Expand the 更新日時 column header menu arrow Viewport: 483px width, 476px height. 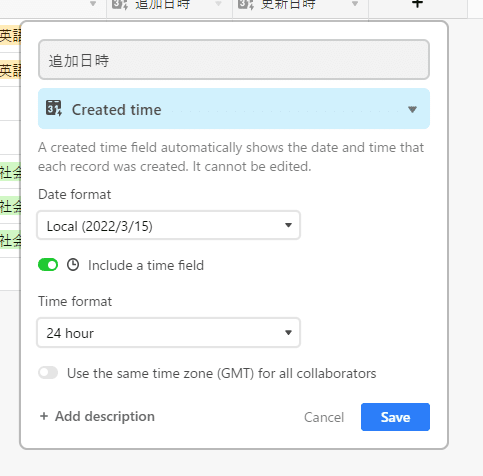pyautogui.click(x=355, y=4)
